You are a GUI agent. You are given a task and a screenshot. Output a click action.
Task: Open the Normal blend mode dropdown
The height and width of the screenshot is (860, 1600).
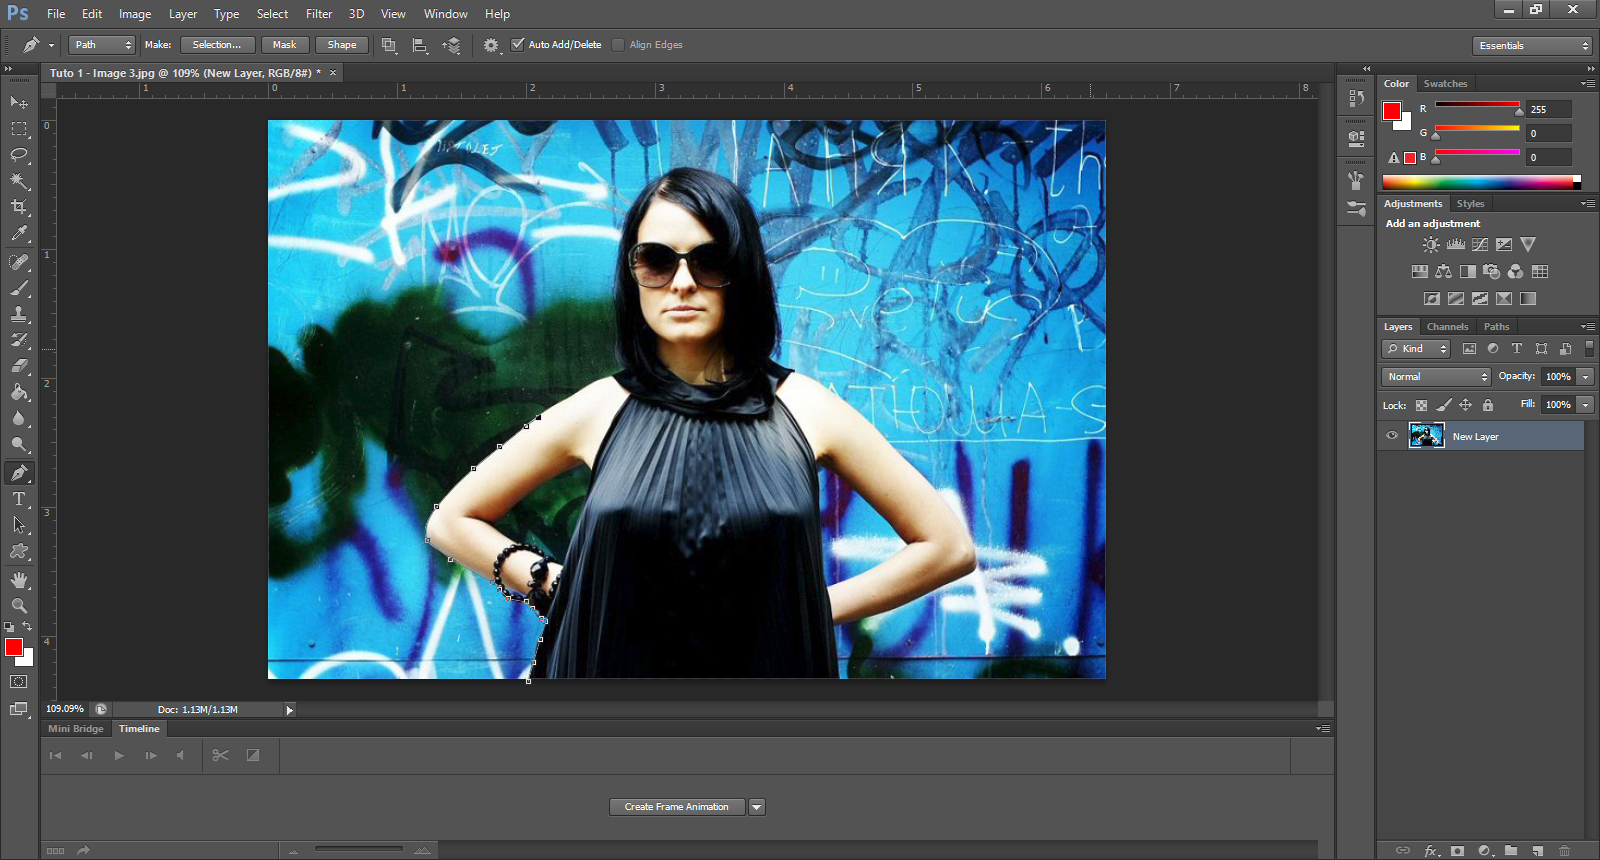tap(1437, 377)
